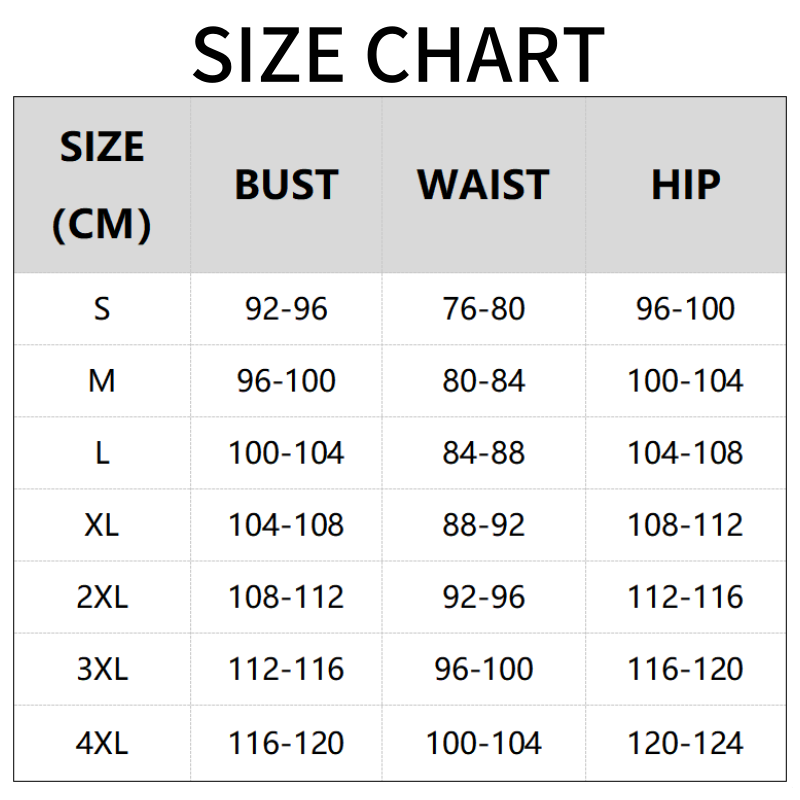Click waist value 80-84 for size M
Image resolution: width=800 pixels, height=800 pixels.
coord(483,381)
